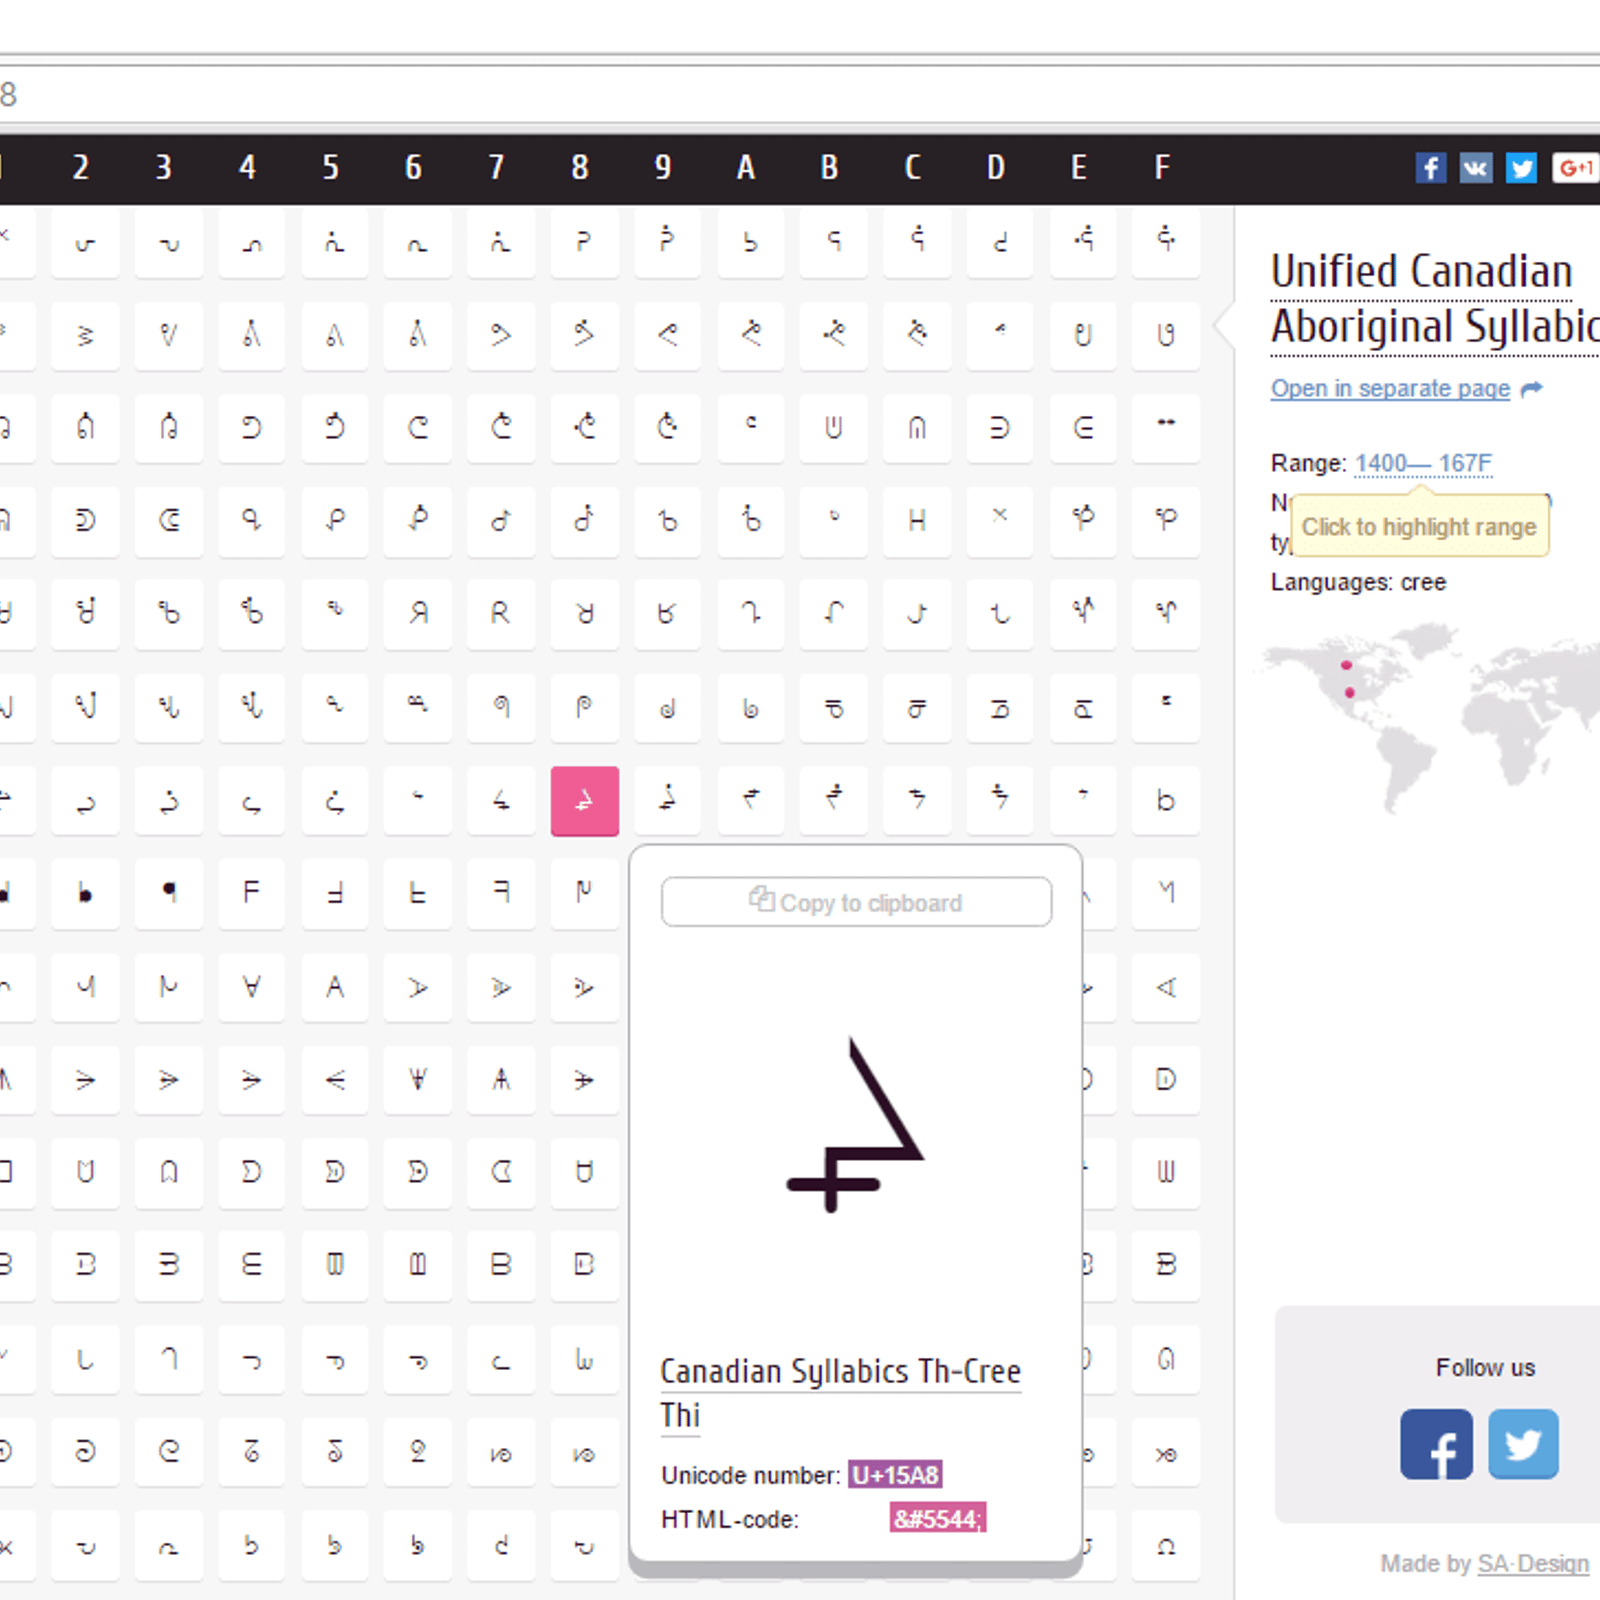Share page via VK icon in header bar
Image resolution: width=1600 pixels, height=1600 pixels.
tap(1476, 168)
